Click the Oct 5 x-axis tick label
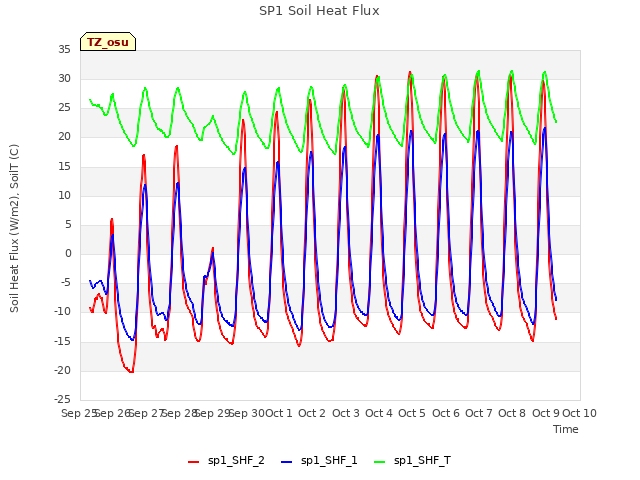640x480 pixels. coord(412,413)
